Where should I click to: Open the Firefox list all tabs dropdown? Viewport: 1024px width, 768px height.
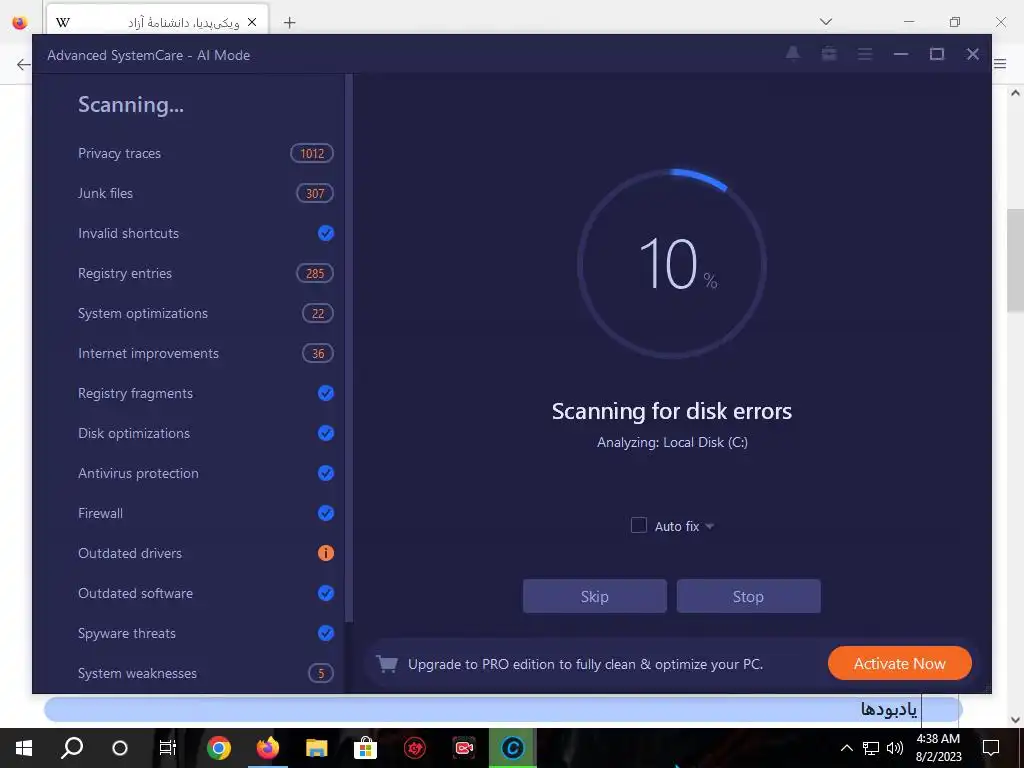coord(825,22)
